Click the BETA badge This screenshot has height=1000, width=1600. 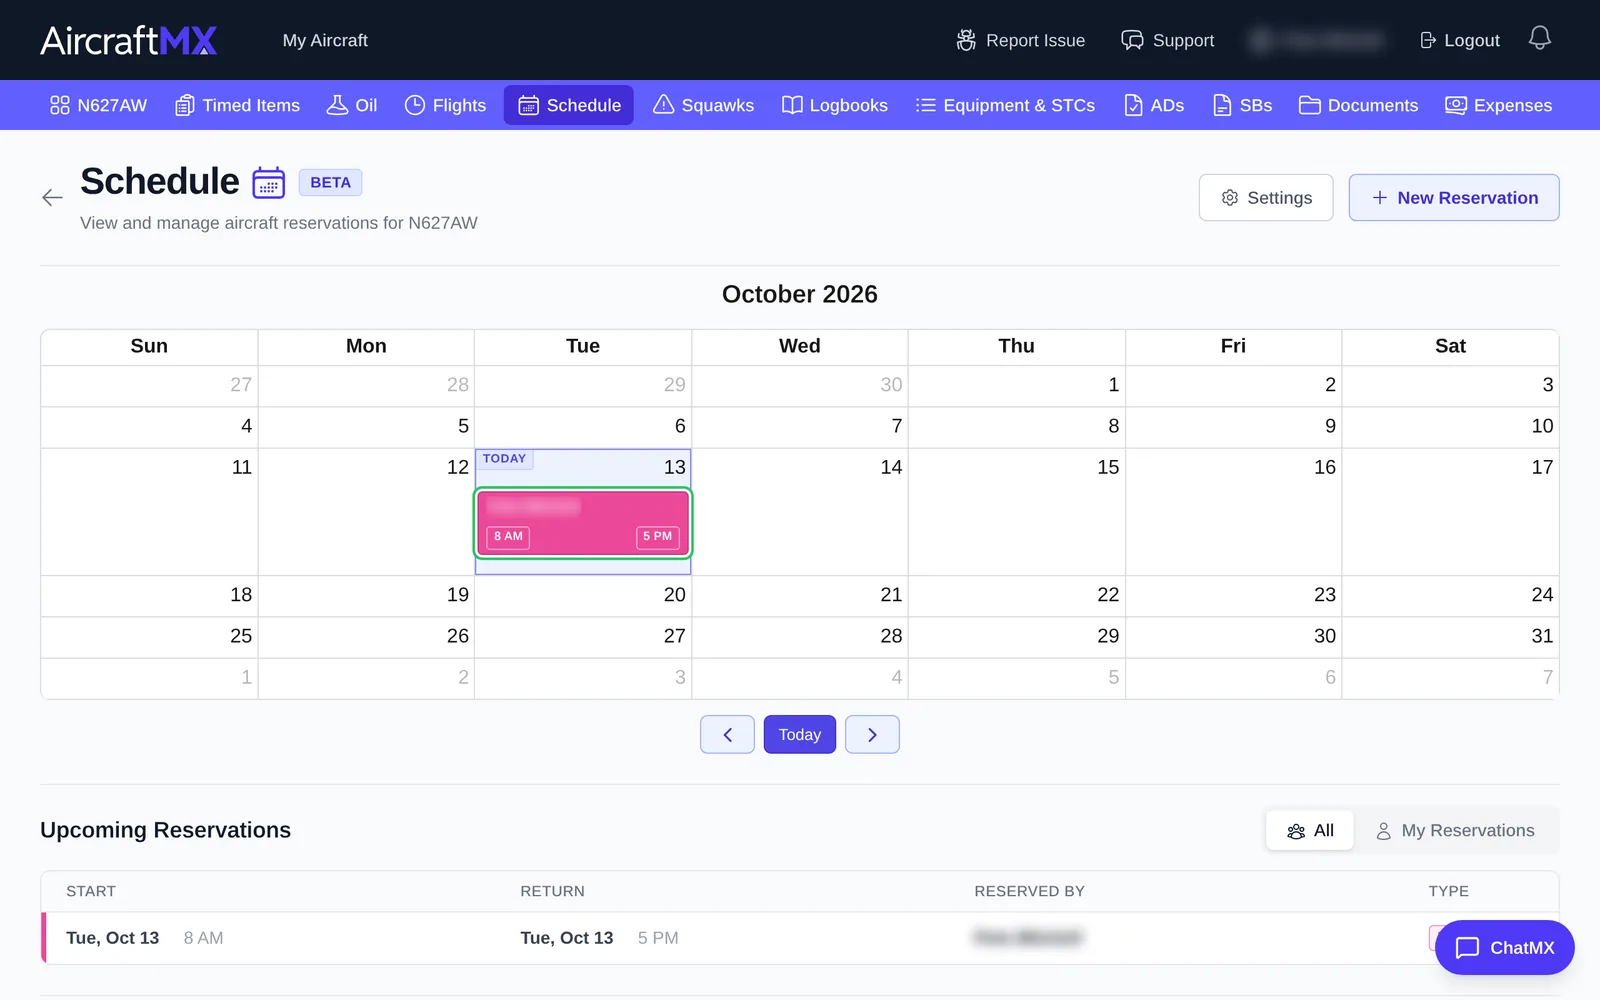point(330,183)
